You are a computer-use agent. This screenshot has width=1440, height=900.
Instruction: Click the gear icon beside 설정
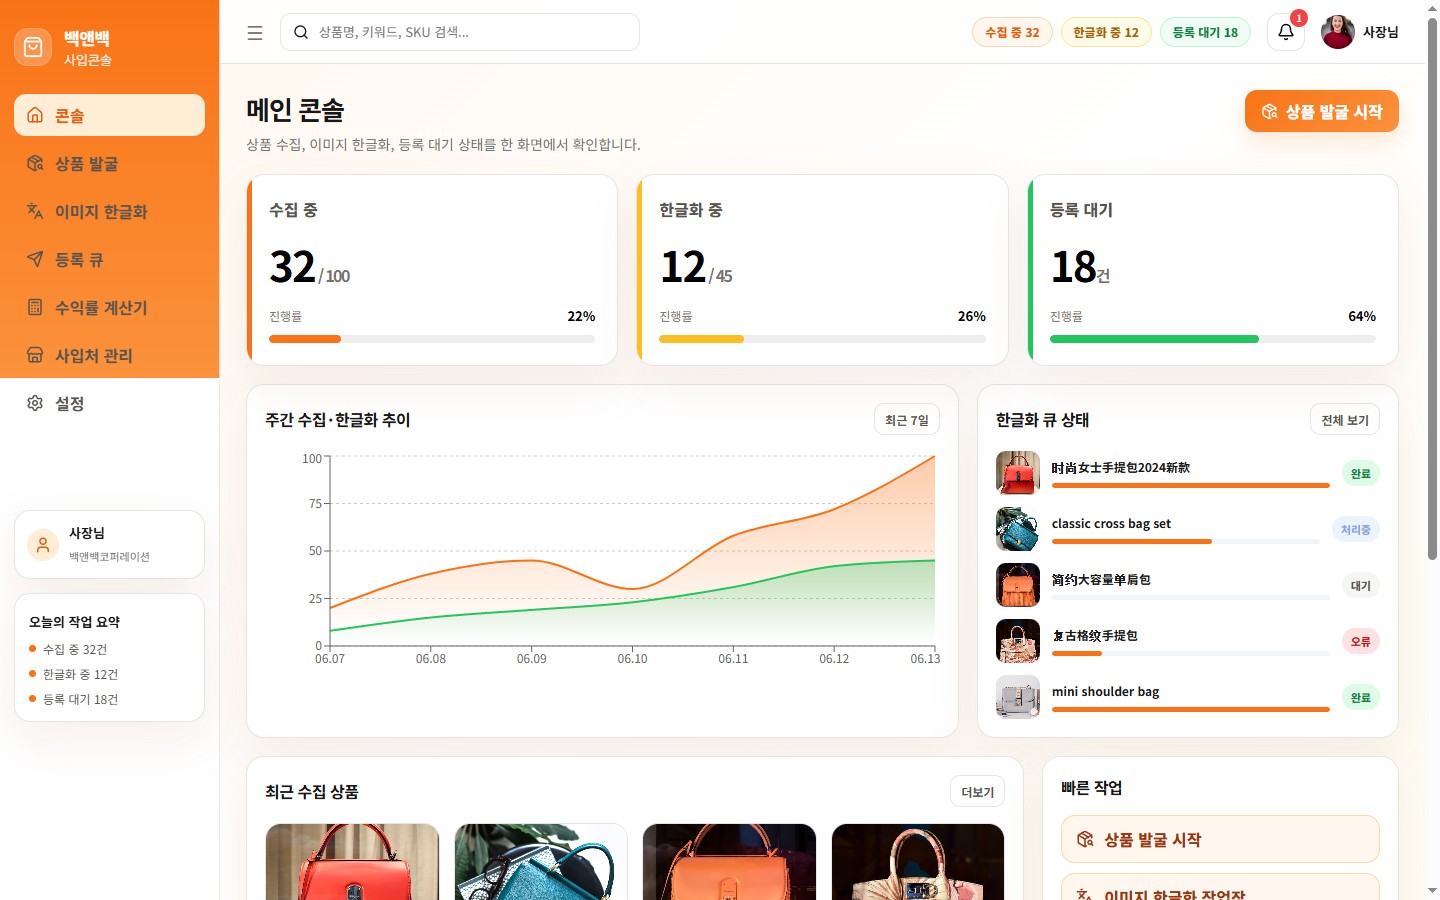[35, 403]
